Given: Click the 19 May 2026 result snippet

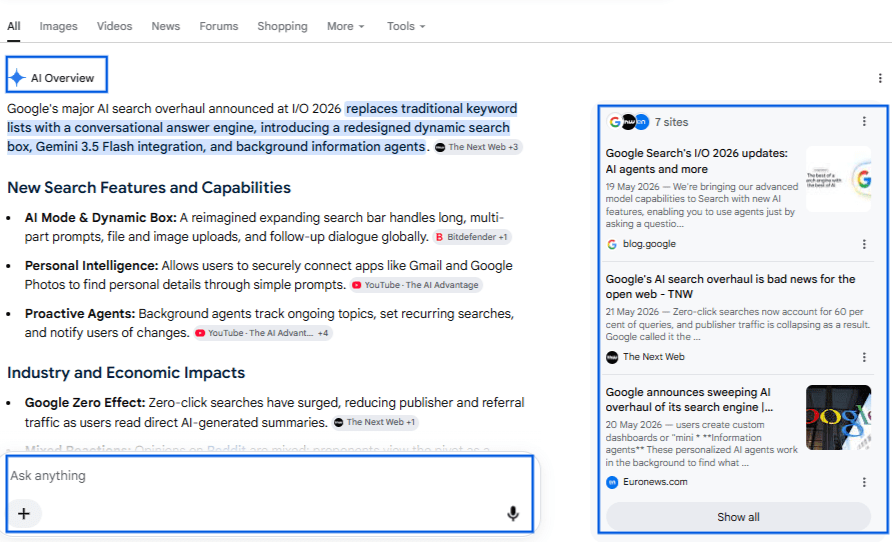Looking at the screenshot, I should coord(702,205).
